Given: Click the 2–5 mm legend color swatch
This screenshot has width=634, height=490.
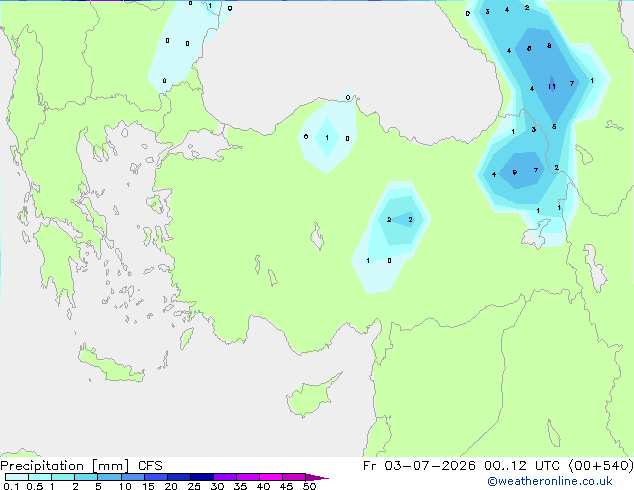Looking at the screenshot, I should tap(86, 477).
